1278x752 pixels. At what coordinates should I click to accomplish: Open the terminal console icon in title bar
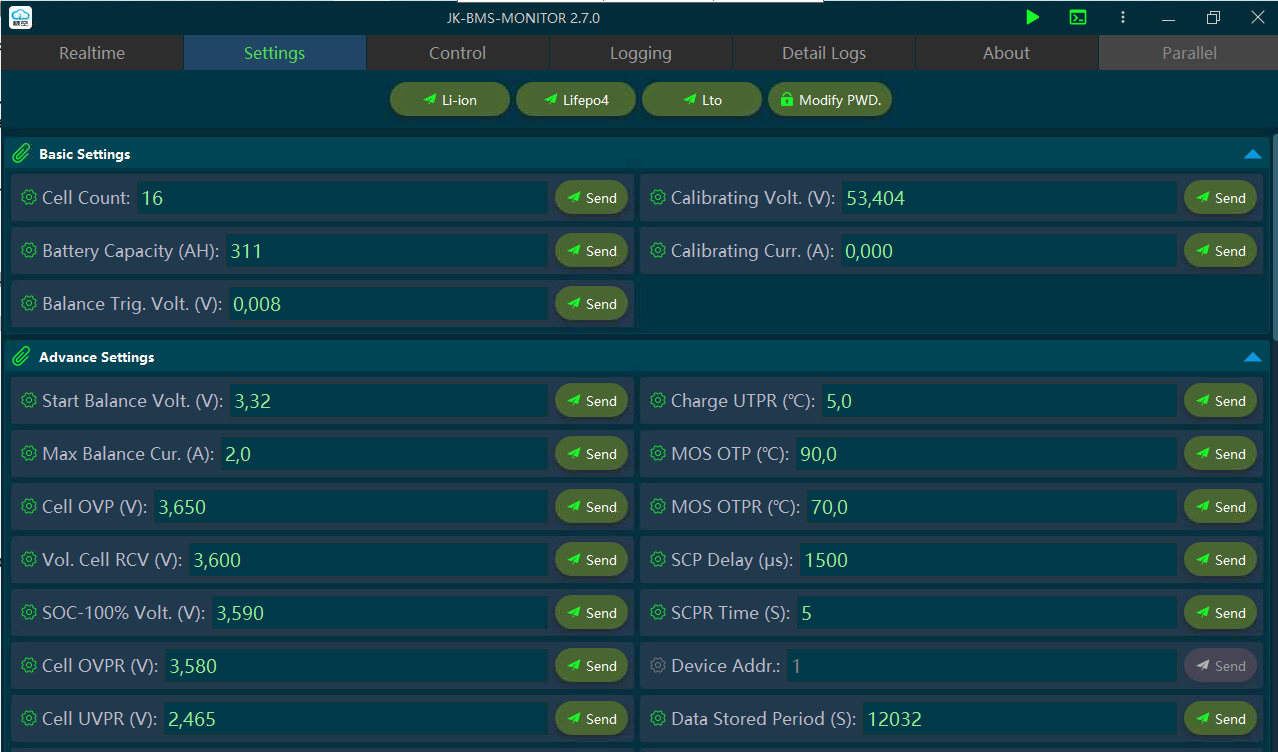coord(1078,17)
